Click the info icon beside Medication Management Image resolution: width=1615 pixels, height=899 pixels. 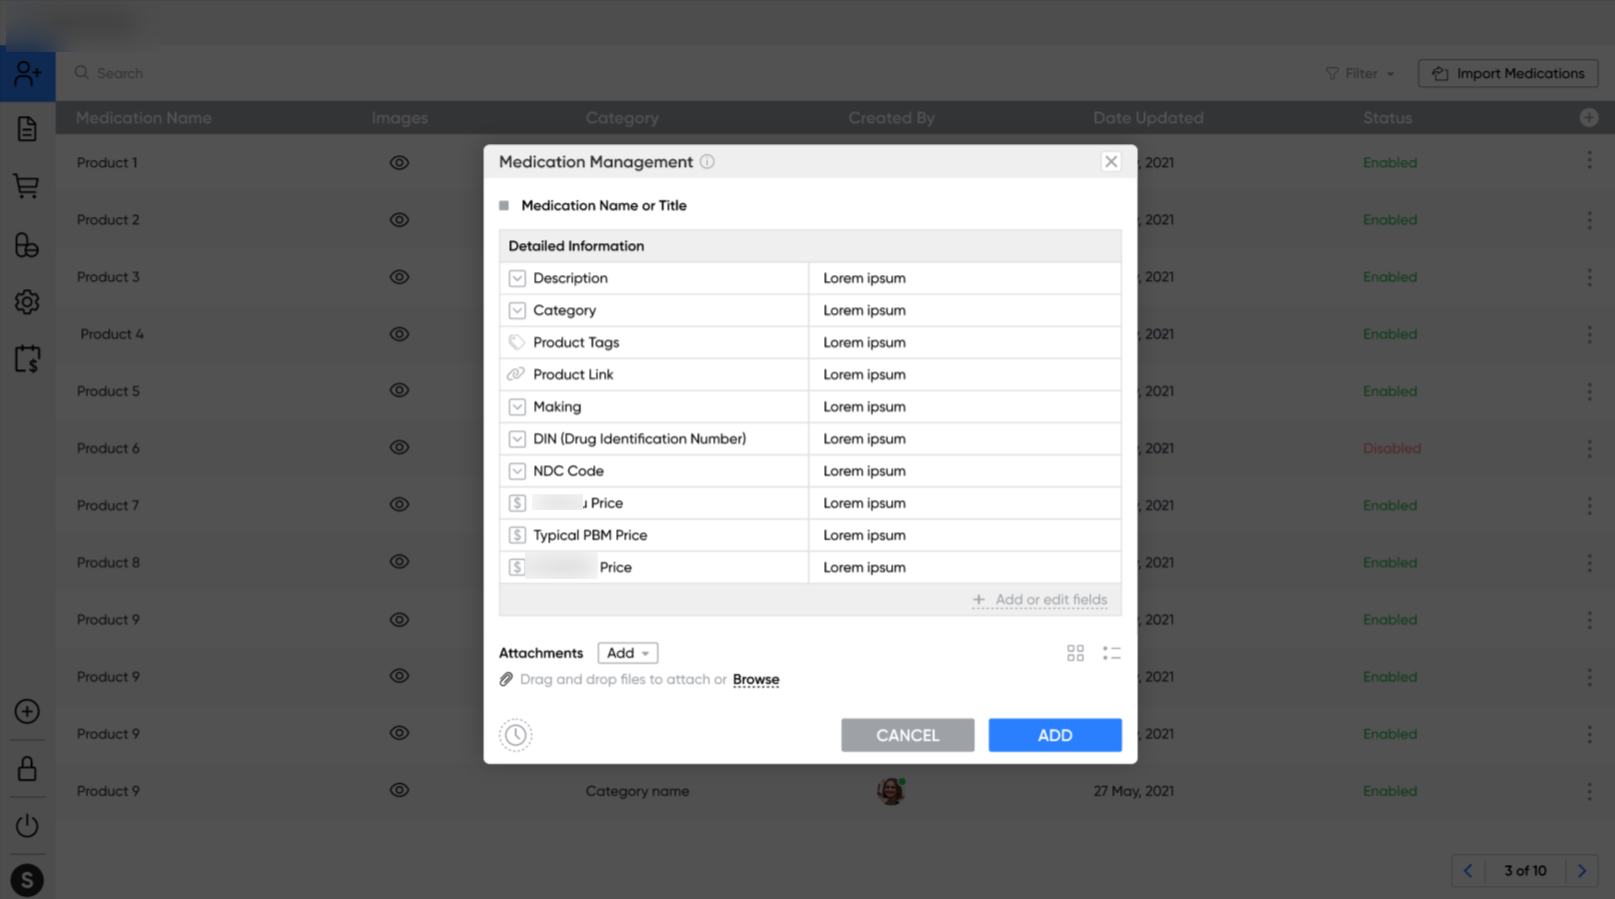(x=707, y=162)
